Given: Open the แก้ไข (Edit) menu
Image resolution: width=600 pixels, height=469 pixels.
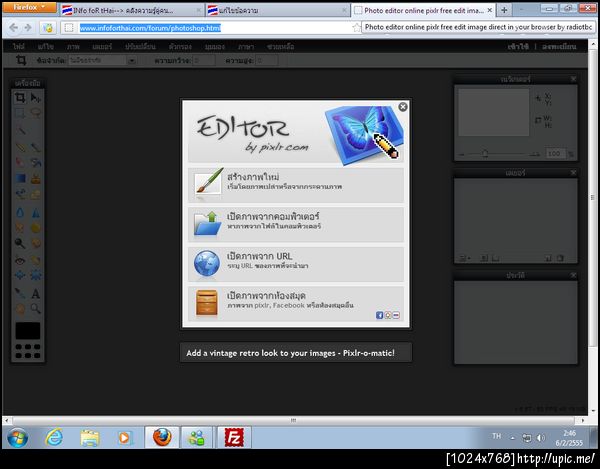Looking at the screenshot, I should 46,47.
